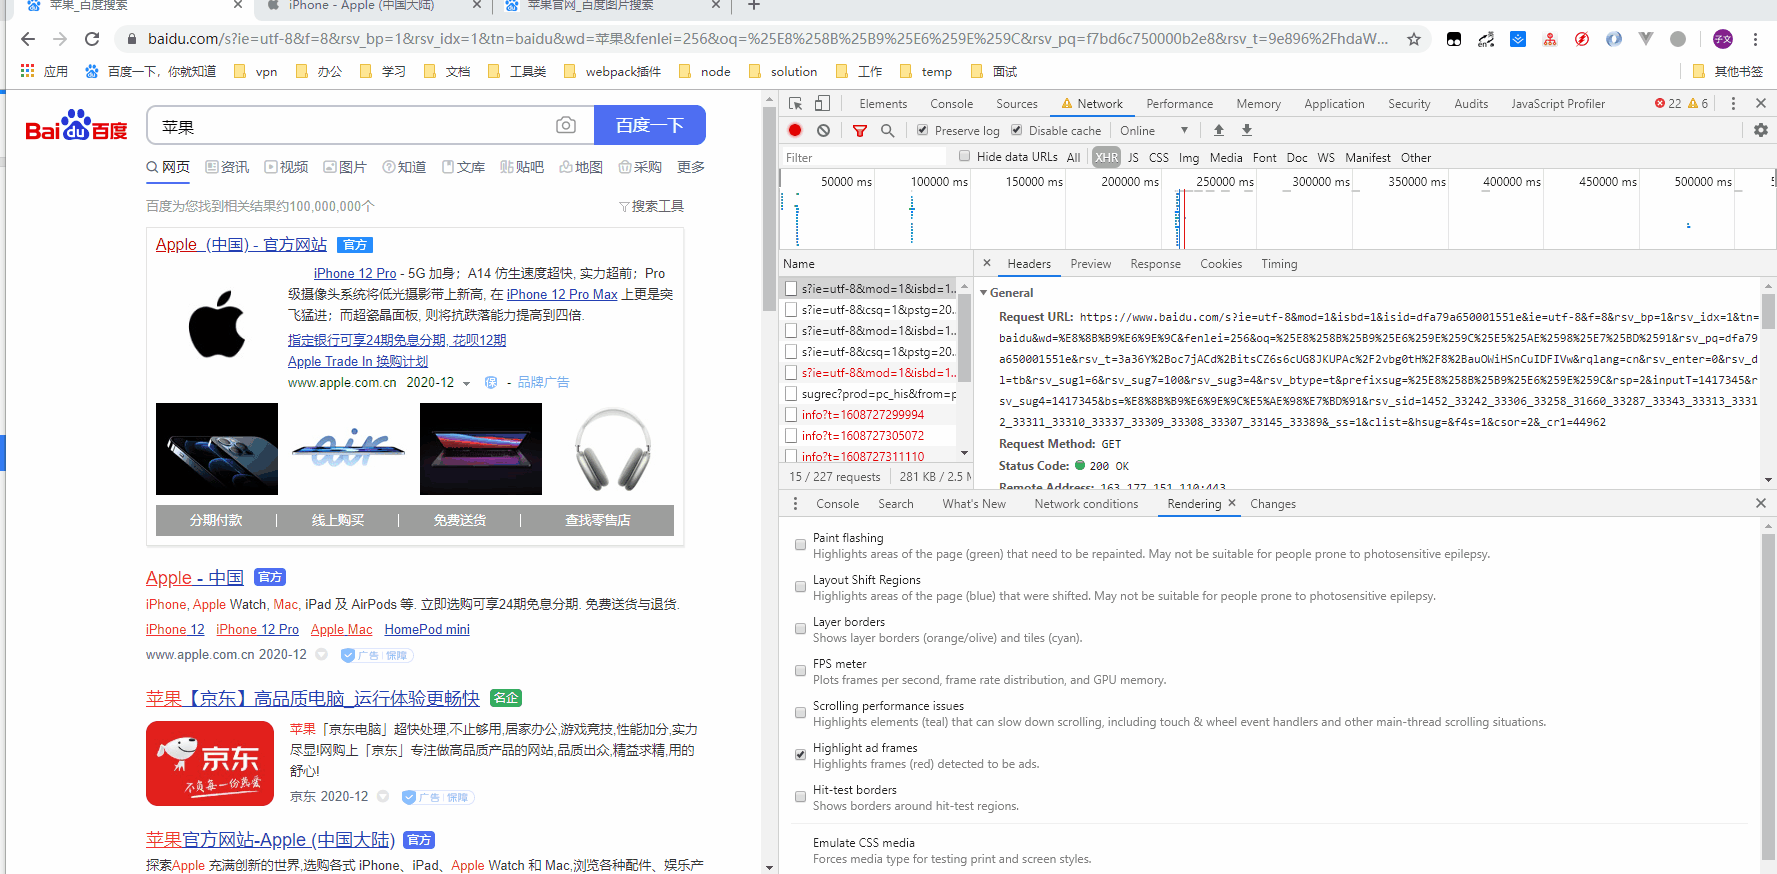Viewport: 1777px width, 874px height.
Task: Clear the network log
Action: pos(823,130)
